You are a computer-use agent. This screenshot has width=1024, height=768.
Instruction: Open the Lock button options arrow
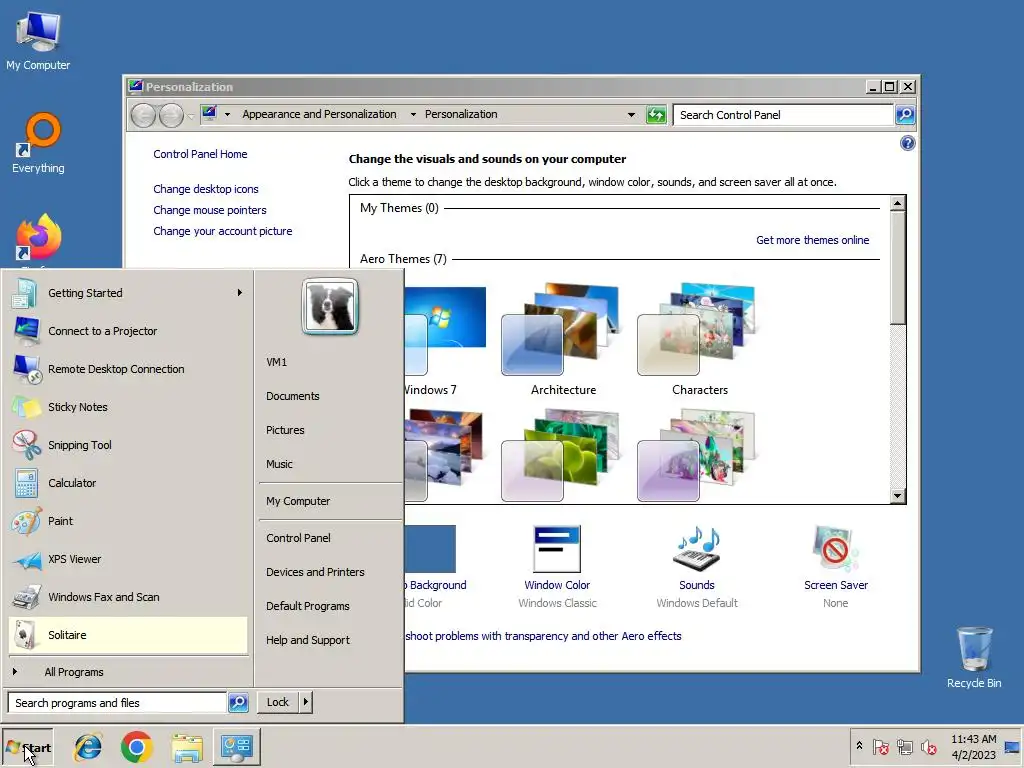(306, 703)
